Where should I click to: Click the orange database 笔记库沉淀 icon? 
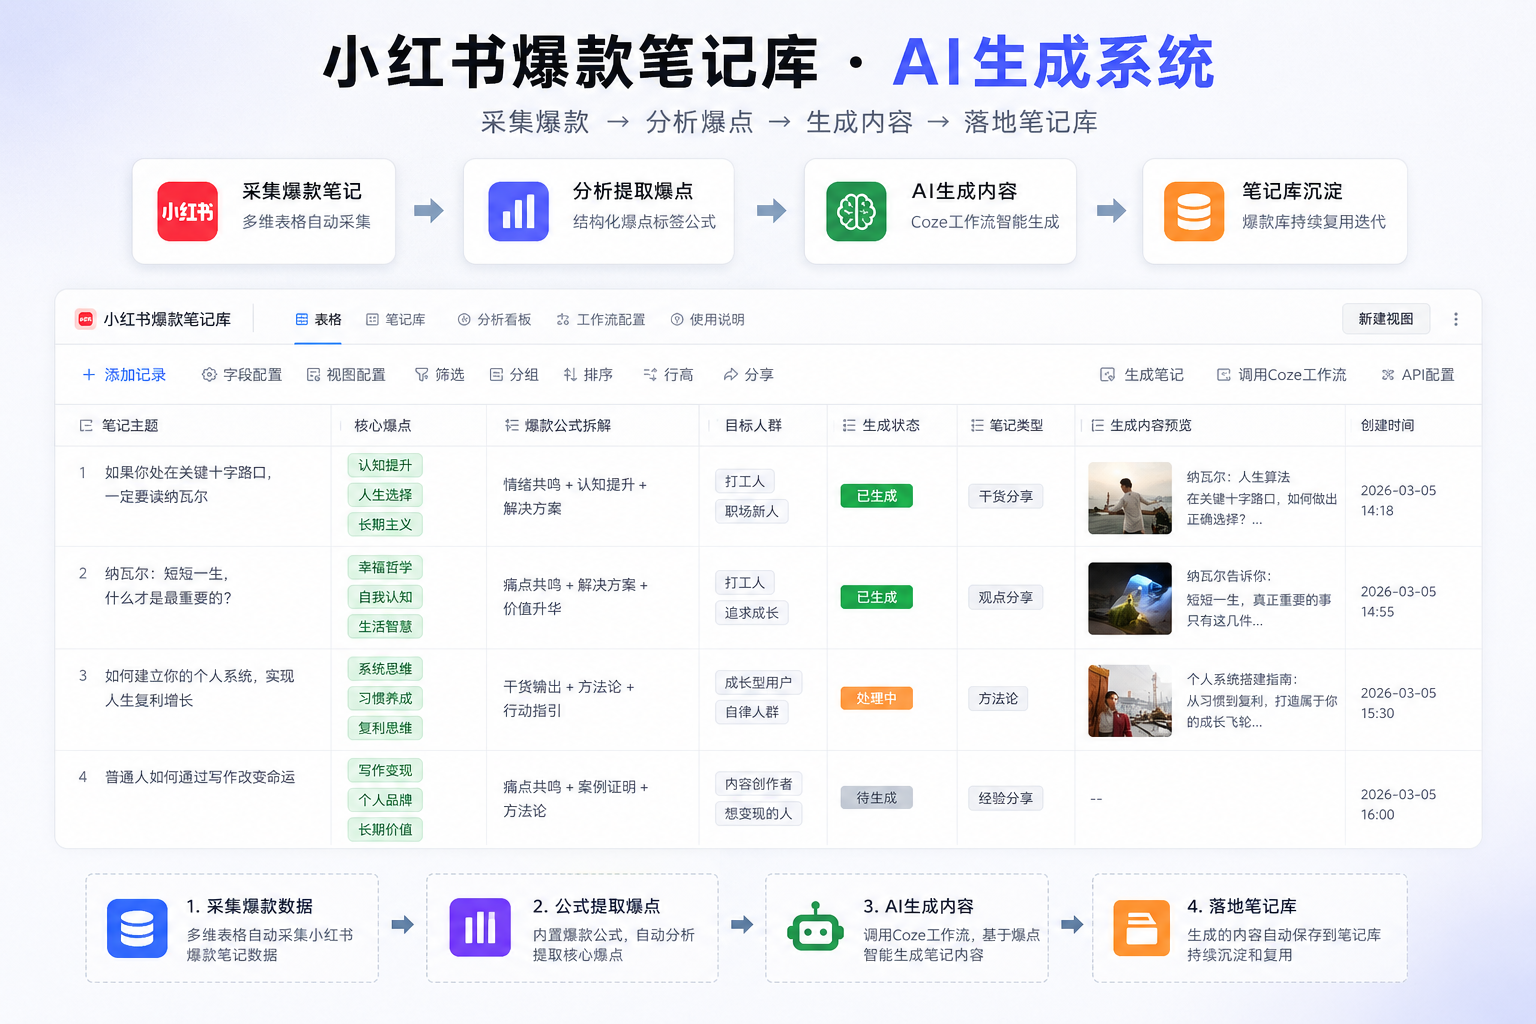click(x=1194, y=211)
